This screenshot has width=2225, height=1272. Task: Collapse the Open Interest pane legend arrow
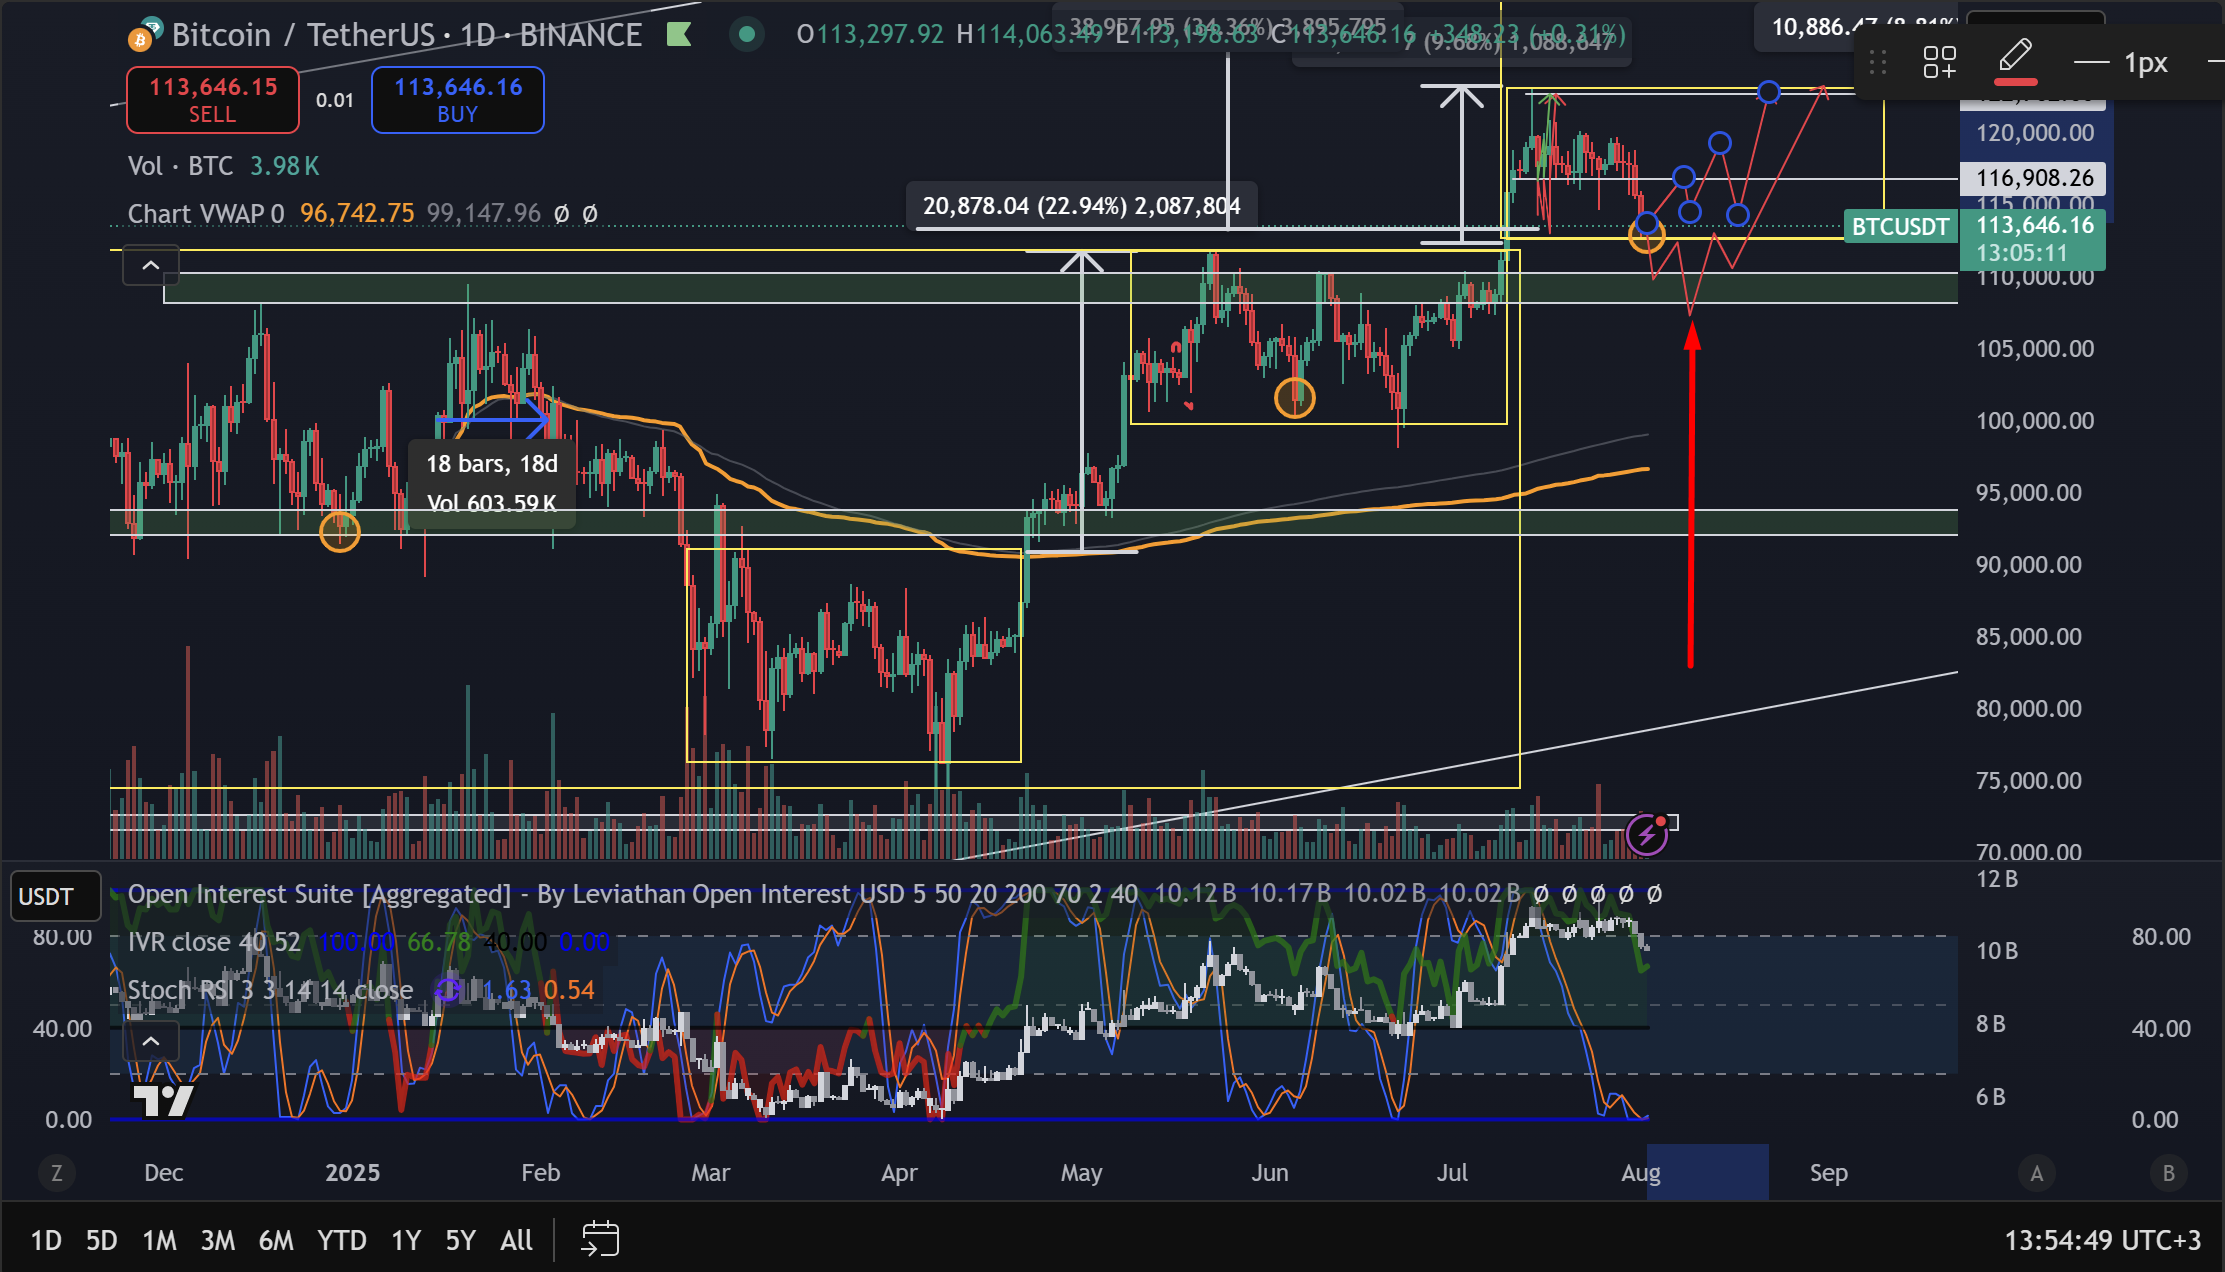pyautogui.click(x=150, y=1042)
